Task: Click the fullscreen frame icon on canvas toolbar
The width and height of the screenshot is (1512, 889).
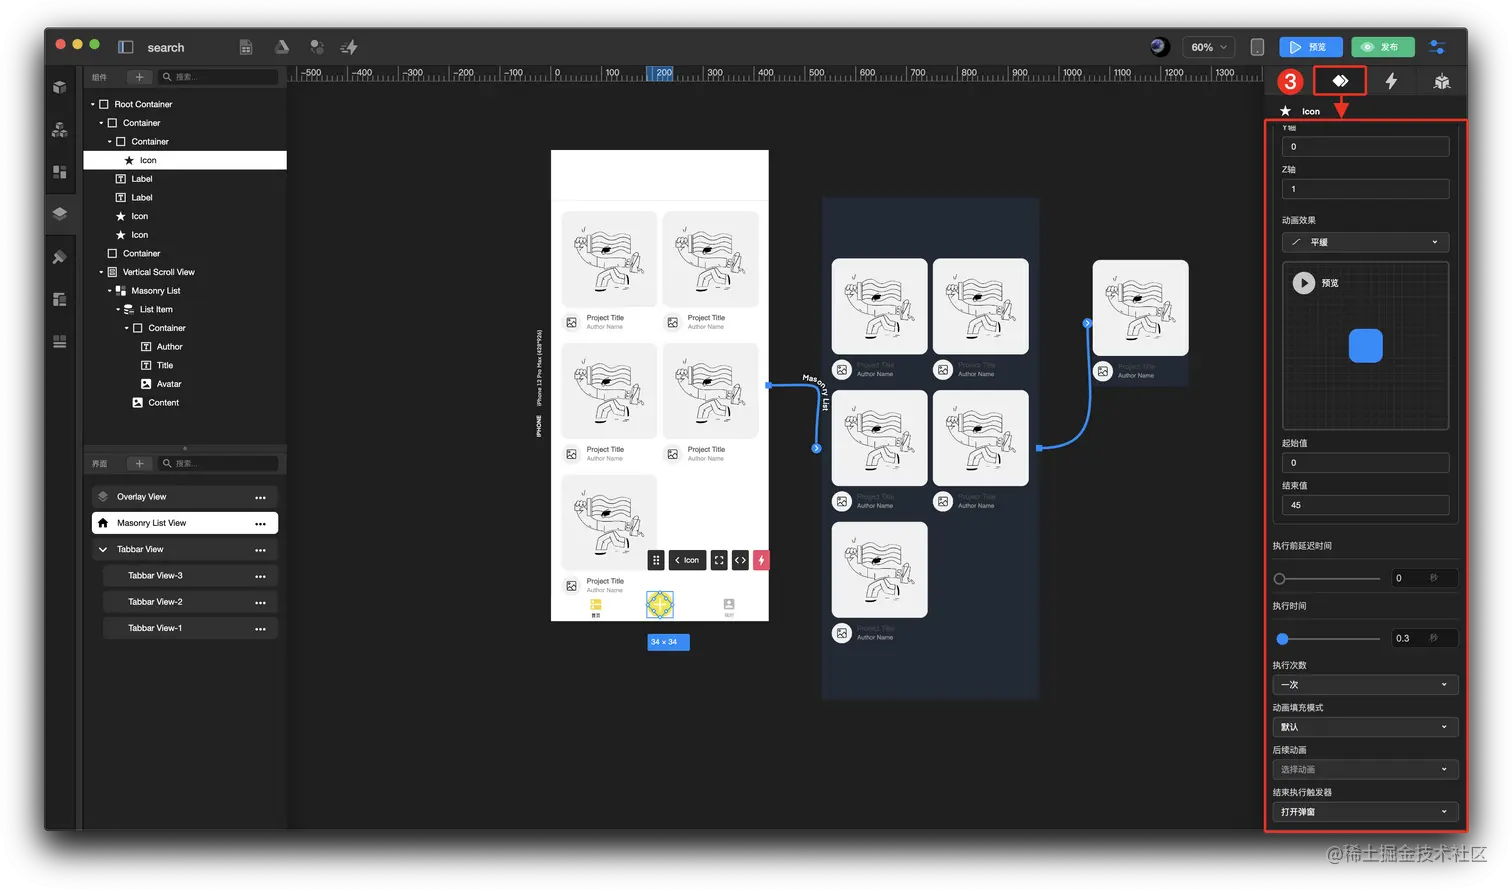Action: click(x=719, y=560)
